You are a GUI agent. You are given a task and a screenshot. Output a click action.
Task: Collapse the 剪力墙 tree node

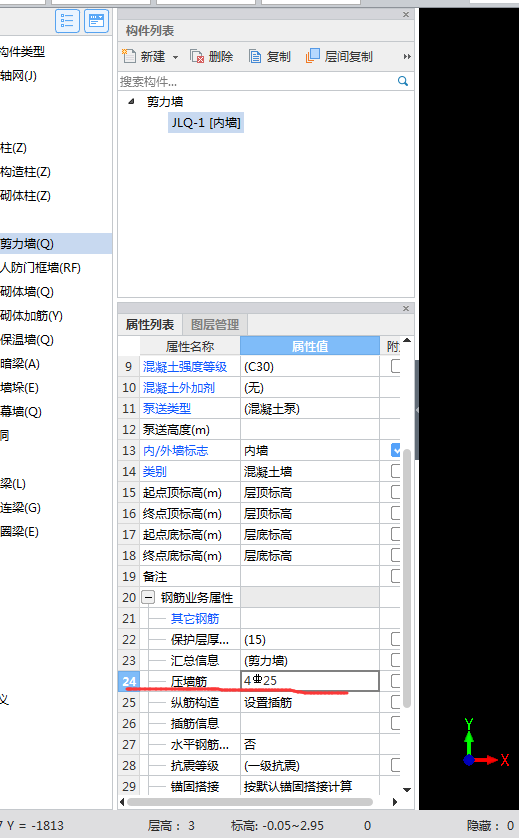click(x=131, y=102)
